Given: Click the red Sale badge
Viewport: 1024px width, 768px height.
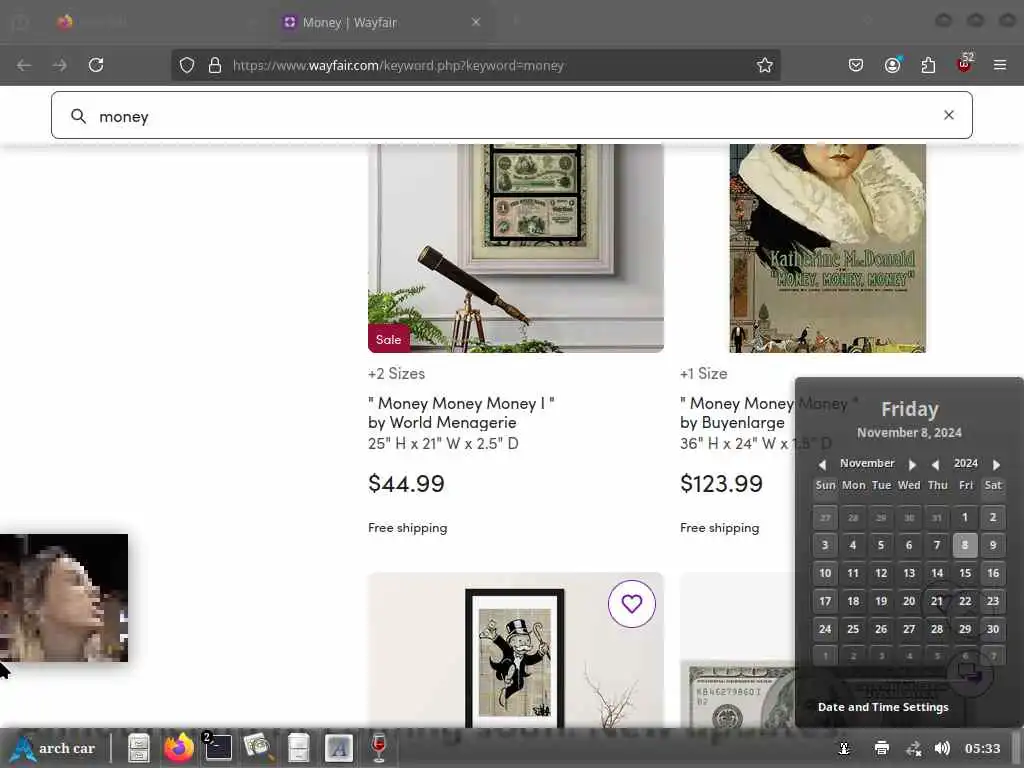Looking at the screenshot, I should 389,339.
